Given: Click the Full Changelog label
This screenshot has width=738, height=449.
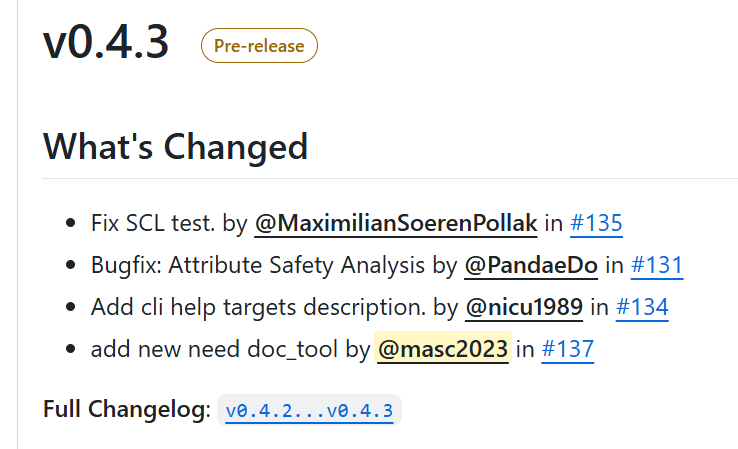Looking at the screenshot, I should [x=126, y=409].
